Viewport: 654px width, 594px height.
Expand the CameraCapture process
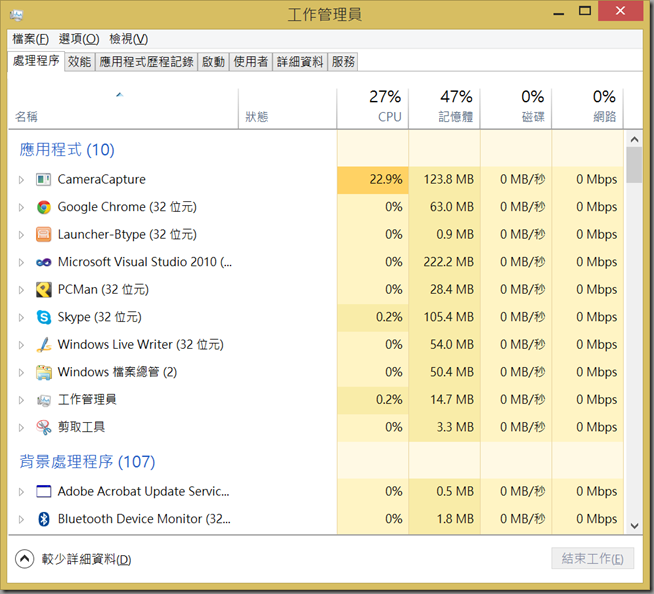(21, 180)
